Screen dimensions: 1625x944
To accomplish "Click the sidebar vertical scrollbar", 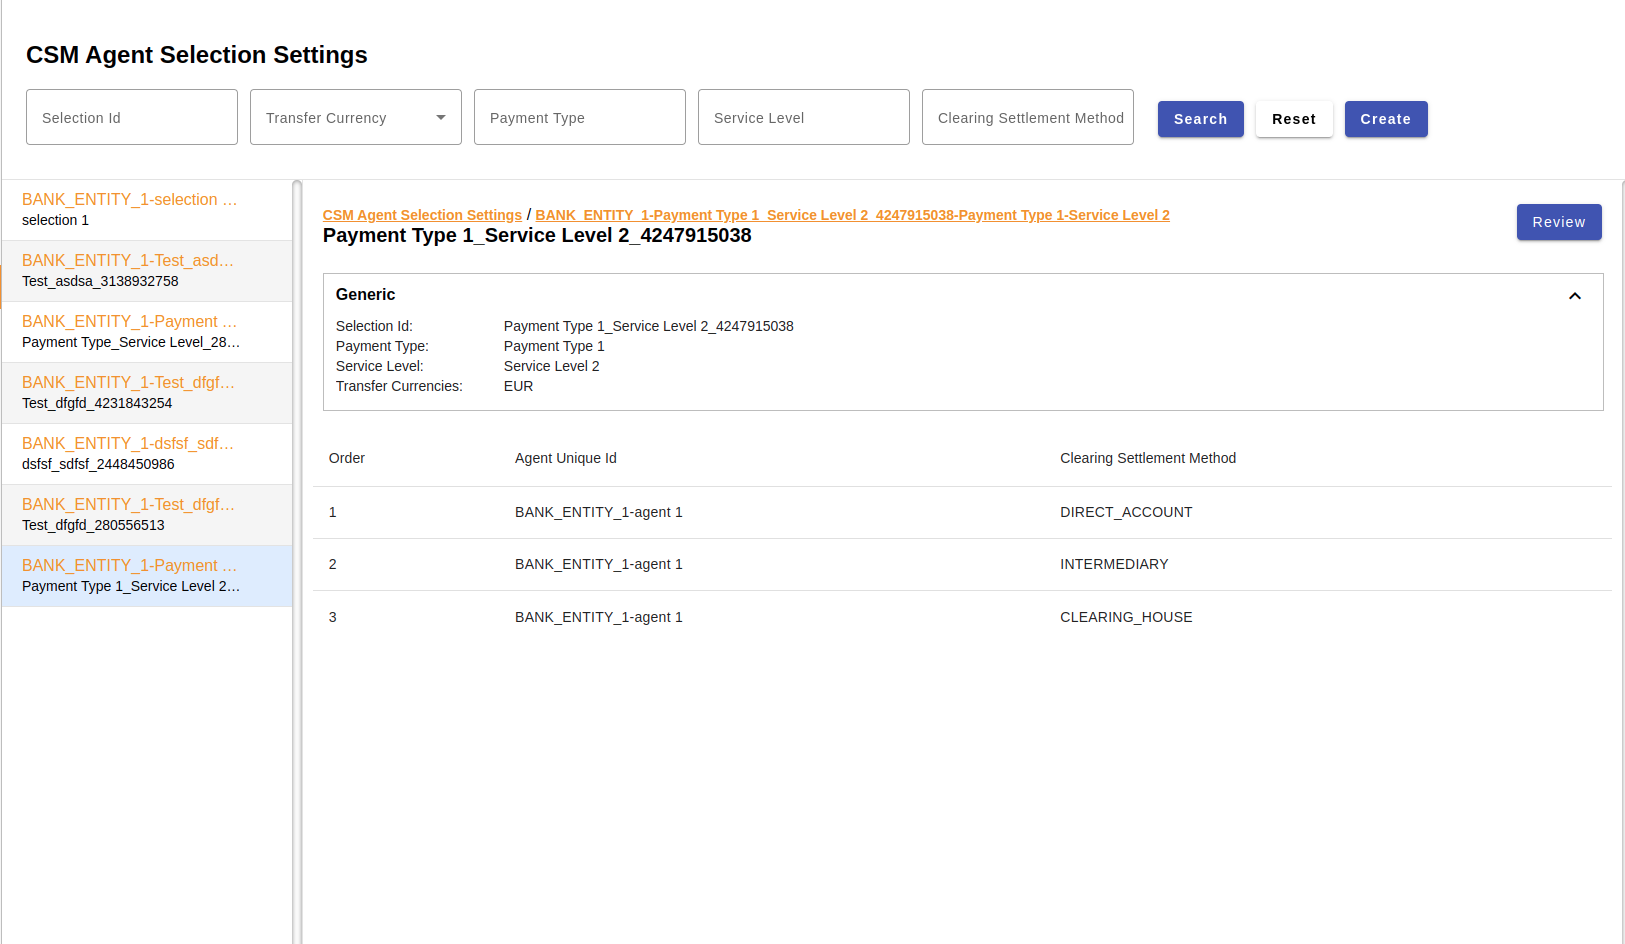I will click(297, 560).
